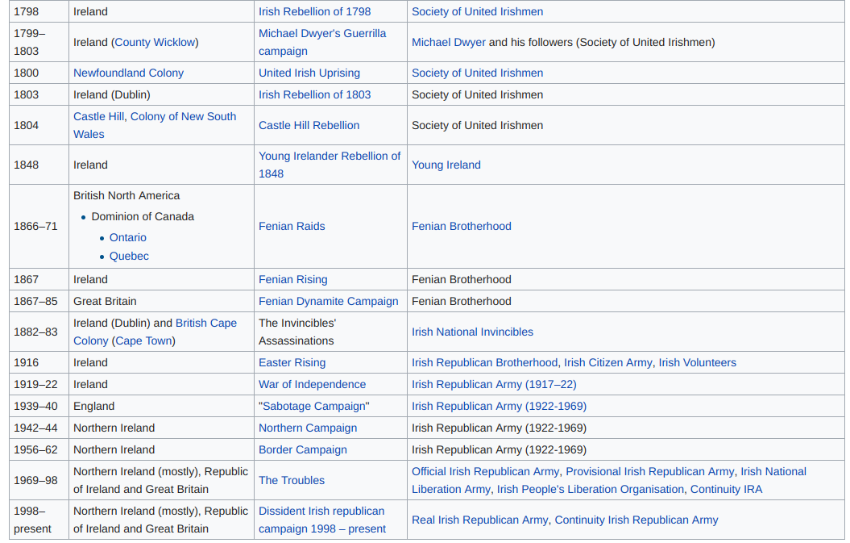
Task: Select the 'British North America' text
Action: click(x=126, y=195)
